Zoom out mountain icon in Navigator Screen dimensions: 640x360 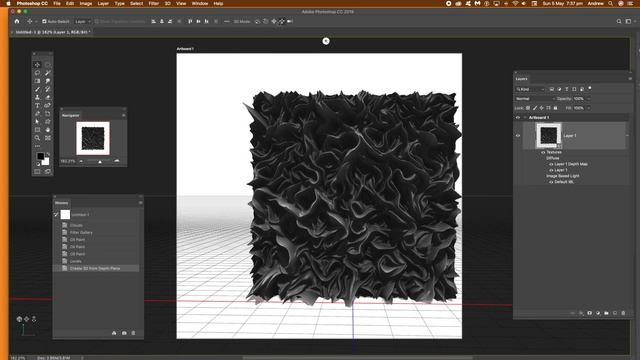pos(81,161)
